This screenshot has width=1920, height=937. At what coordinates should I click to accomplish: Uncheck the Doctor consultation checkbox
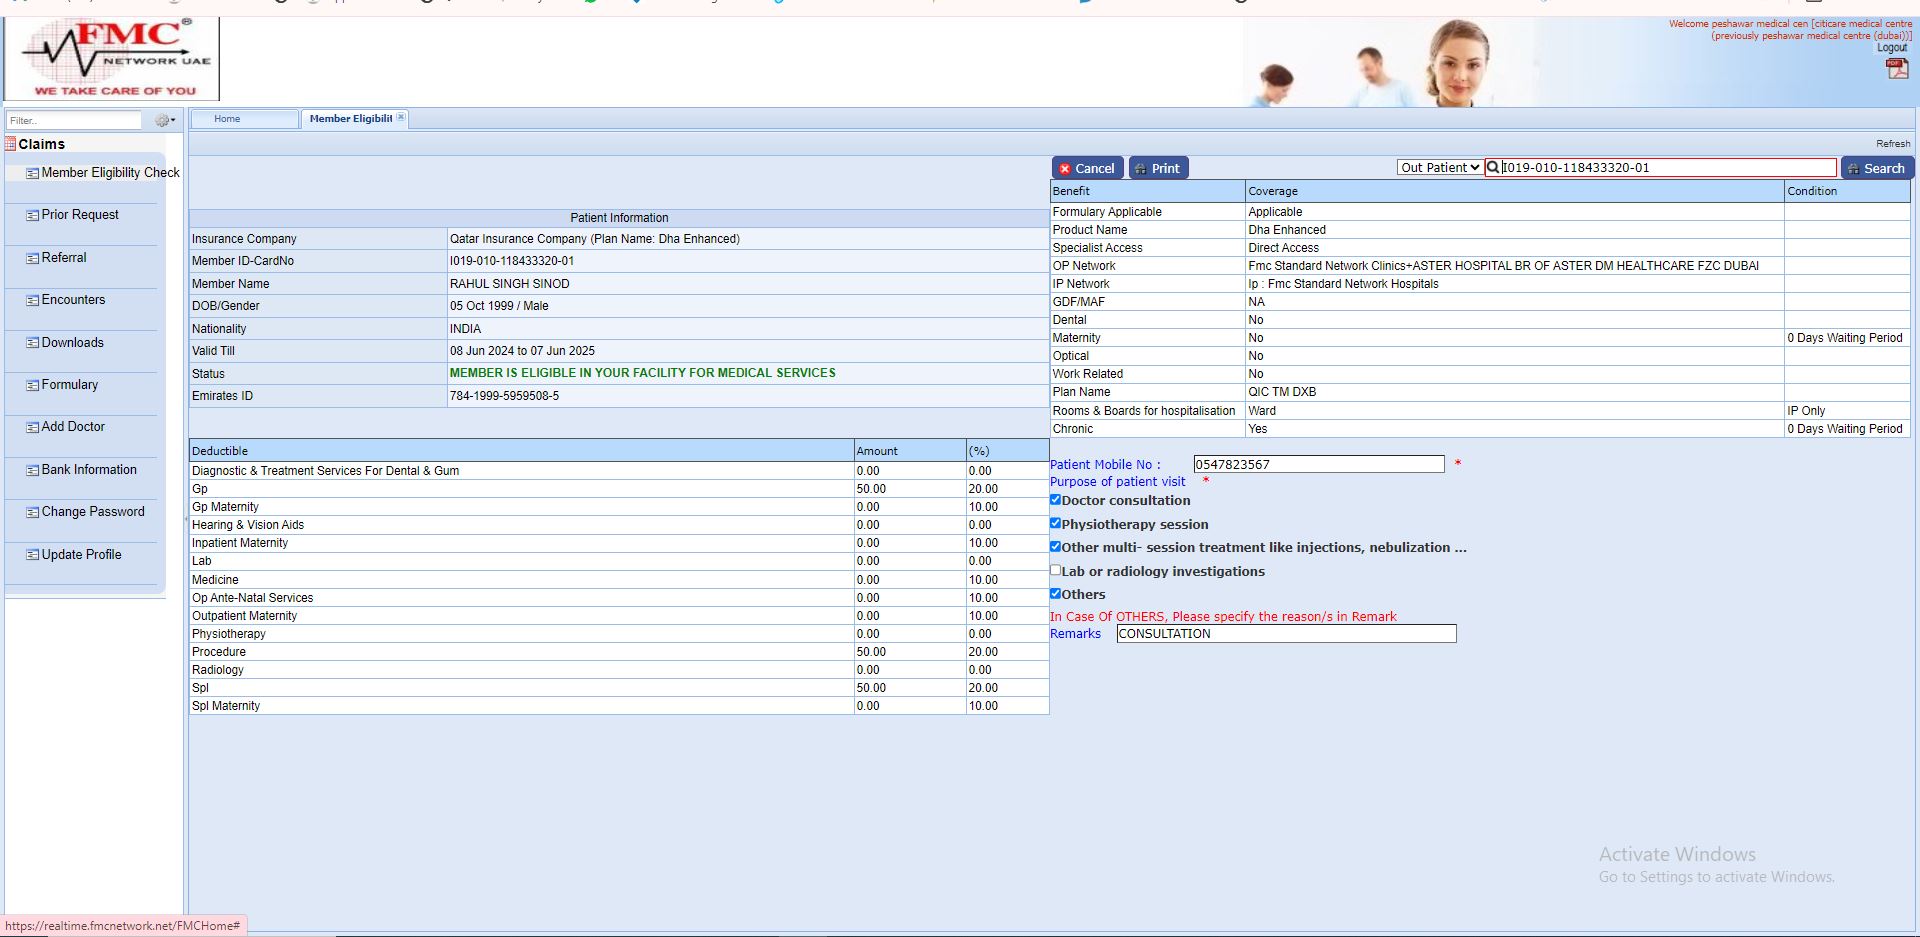point(1055,500)
